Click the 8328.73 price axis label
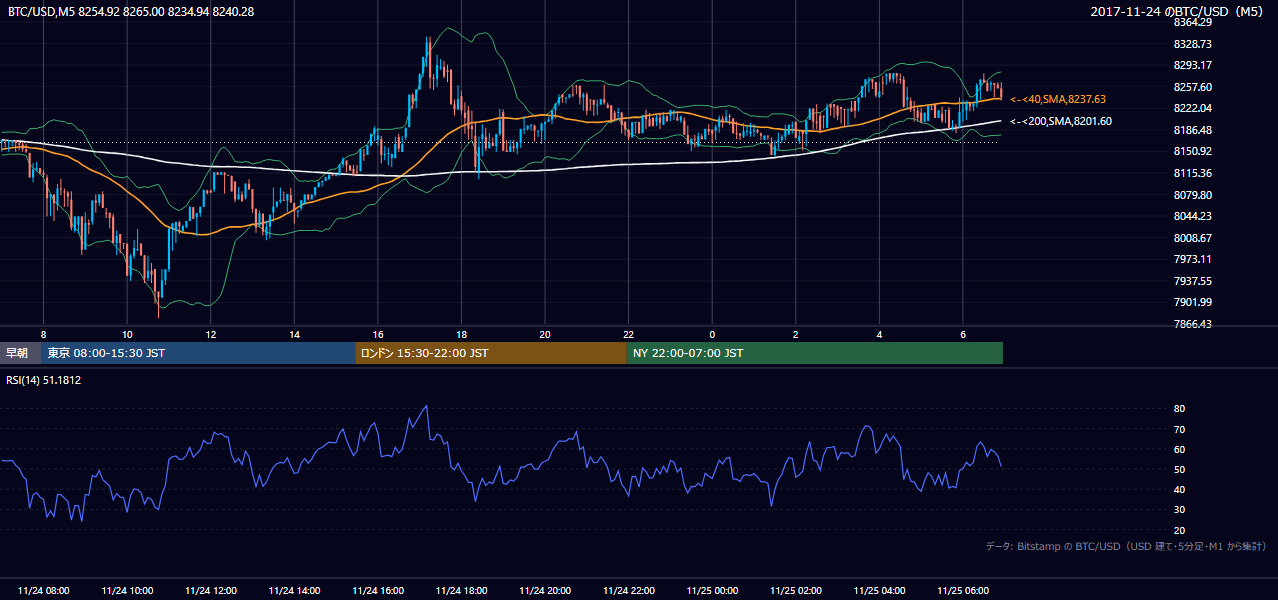This screenshot has height=600, width=1278. pos(1192,44)
